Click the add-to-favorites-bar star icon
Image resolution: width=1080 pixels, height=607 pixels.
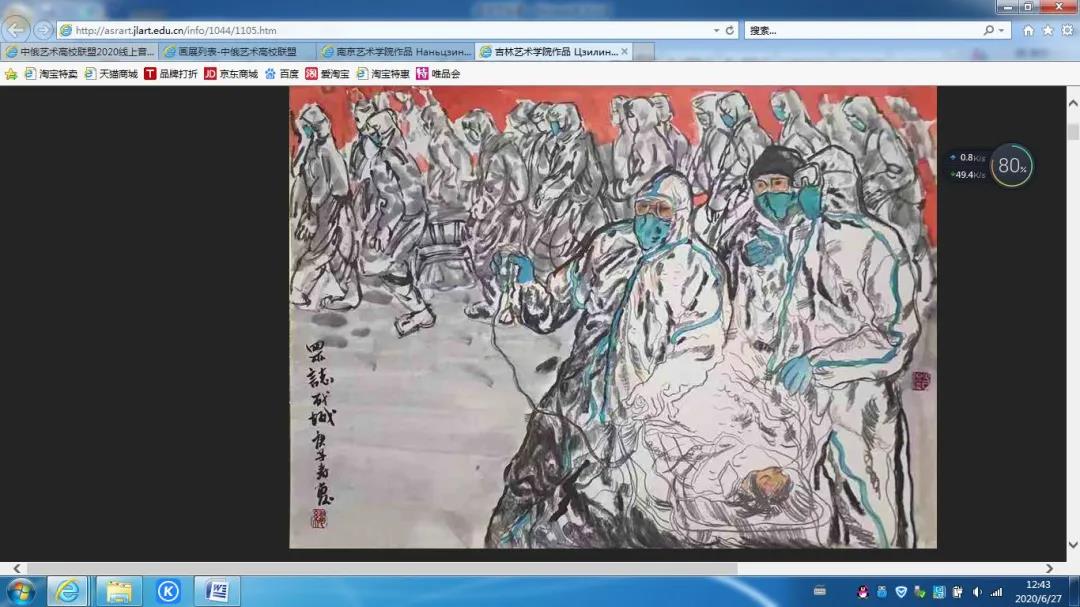11,73
